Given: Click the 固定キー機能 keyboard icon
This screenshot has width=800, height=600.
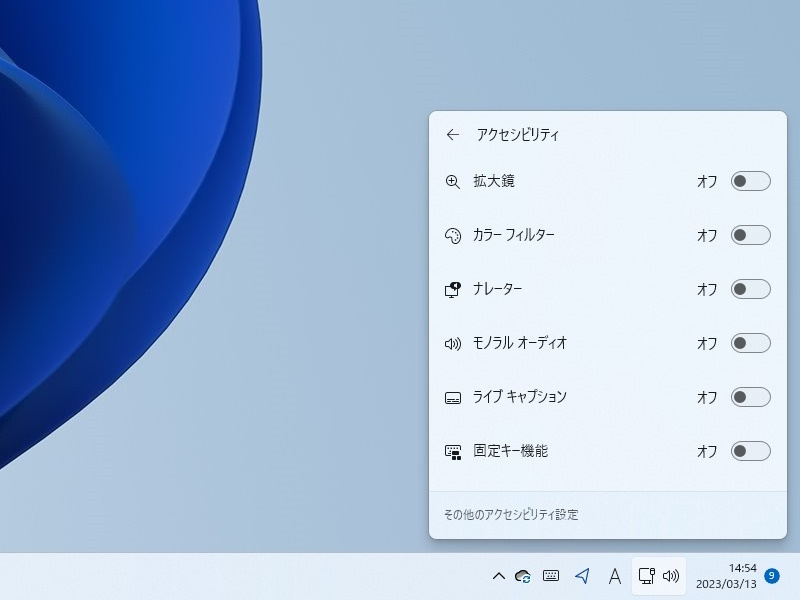Looking at the screenshot, I should click(x=453, y=451).
